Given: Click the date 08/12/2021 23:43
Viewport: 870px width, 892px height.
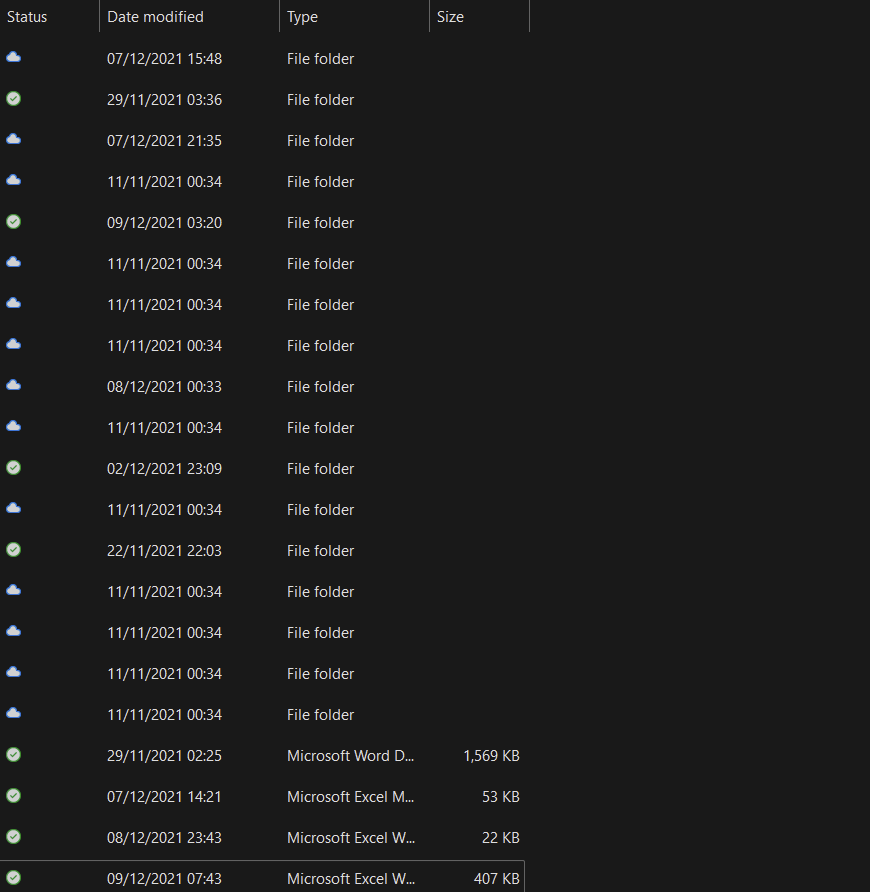Looking at the screenshot, I should (164, 837).
